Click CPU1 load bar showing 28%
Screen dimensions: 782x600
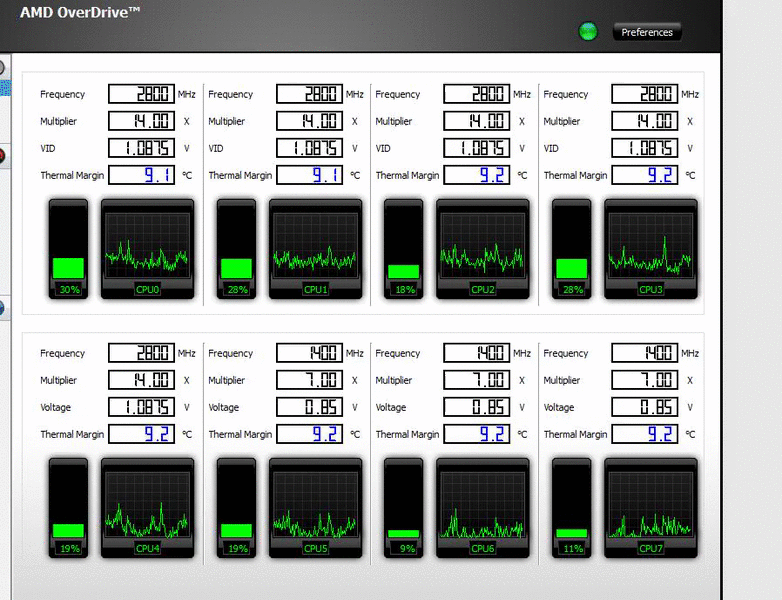[x=236, y=249]
